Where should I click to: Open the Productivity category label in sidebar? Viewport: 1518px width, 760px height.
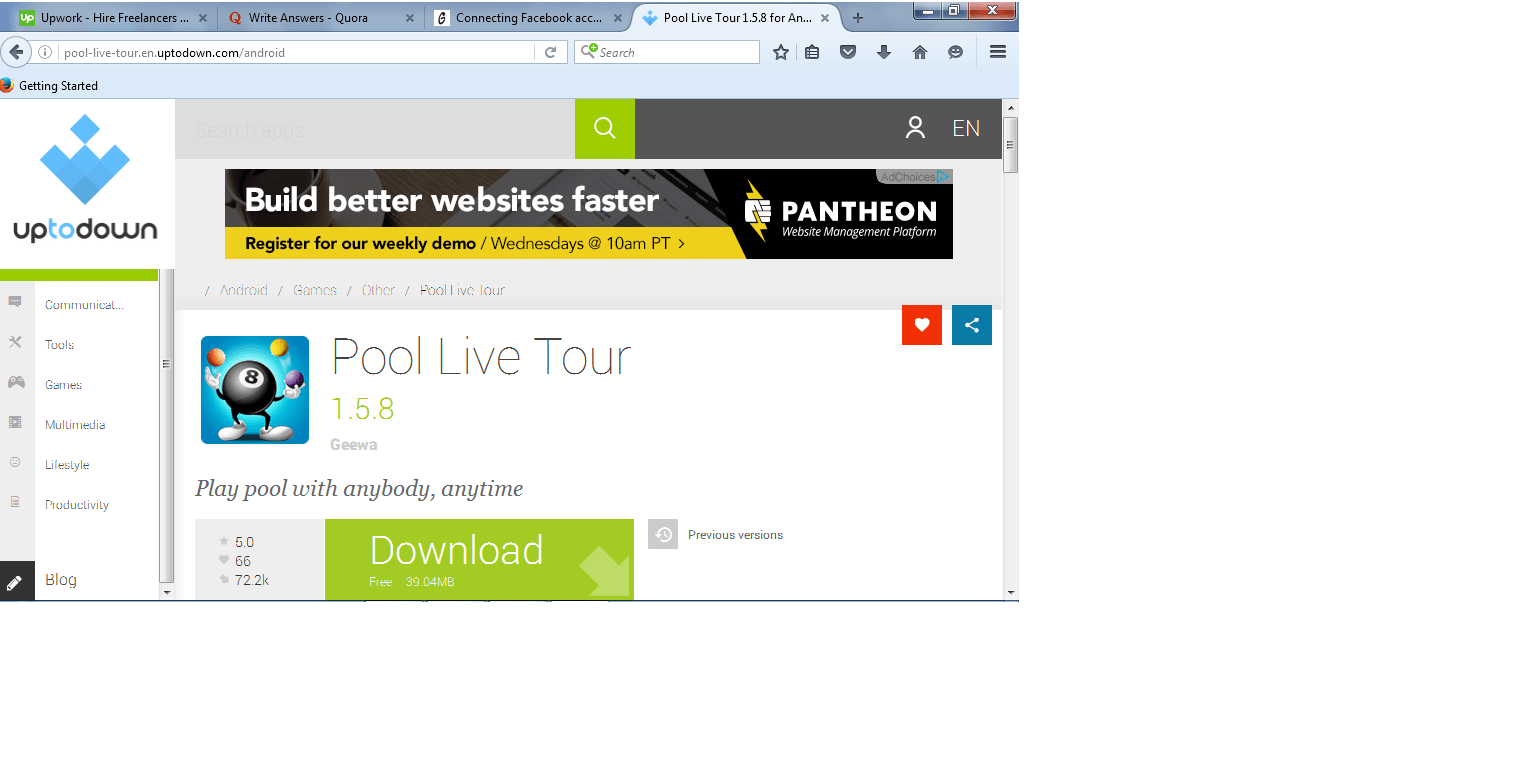click(x=77, y=505)
